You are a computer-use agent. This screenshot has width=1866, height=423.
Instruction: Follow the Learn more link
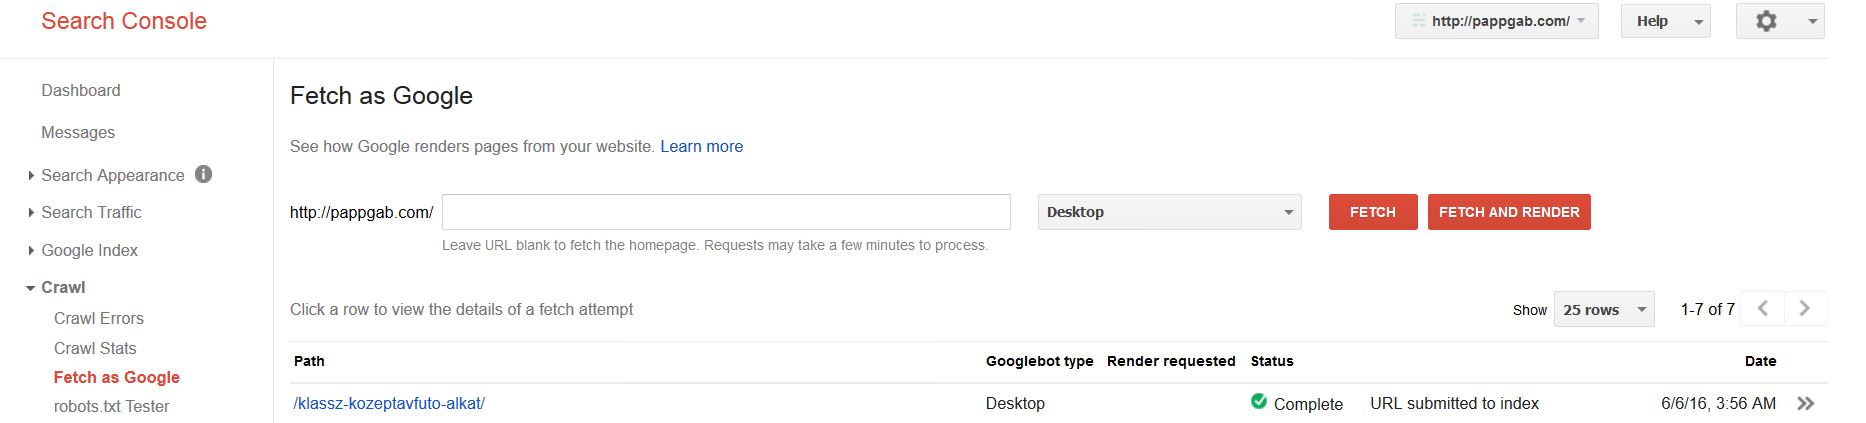[x=702, y=146]
